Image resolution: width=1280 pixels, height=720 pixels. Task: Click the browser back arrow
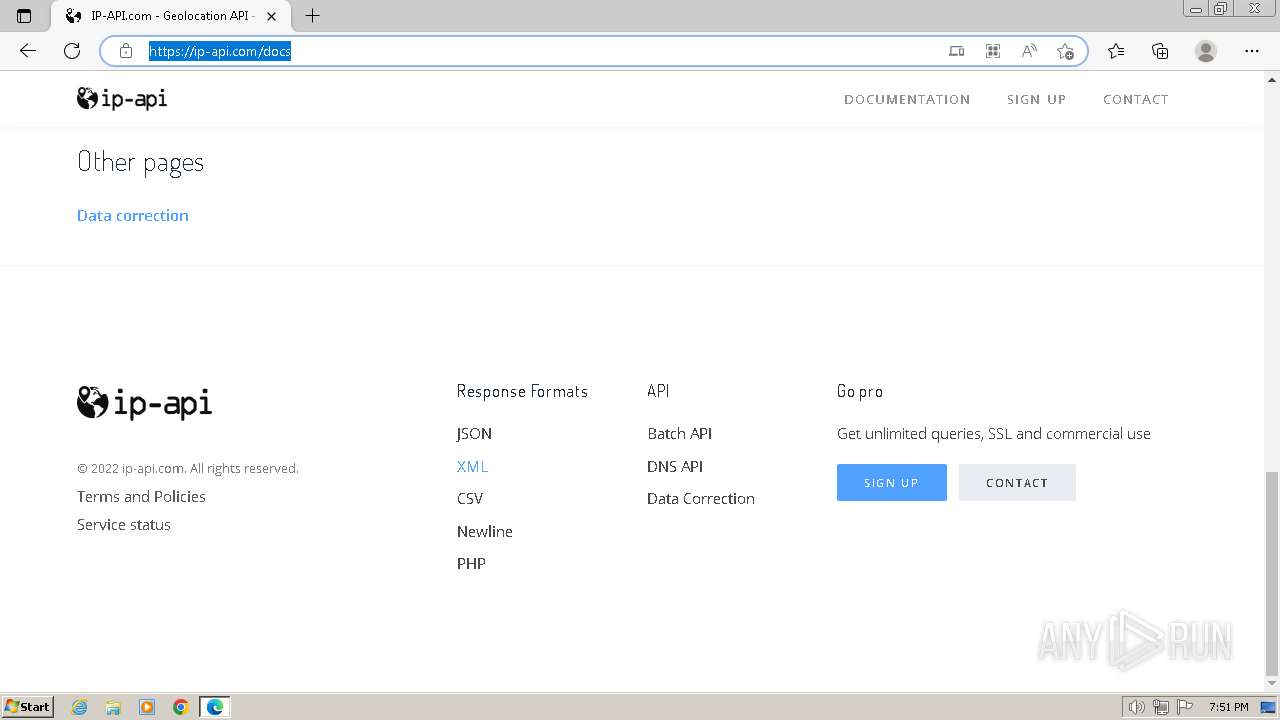[x=28, y=51]
